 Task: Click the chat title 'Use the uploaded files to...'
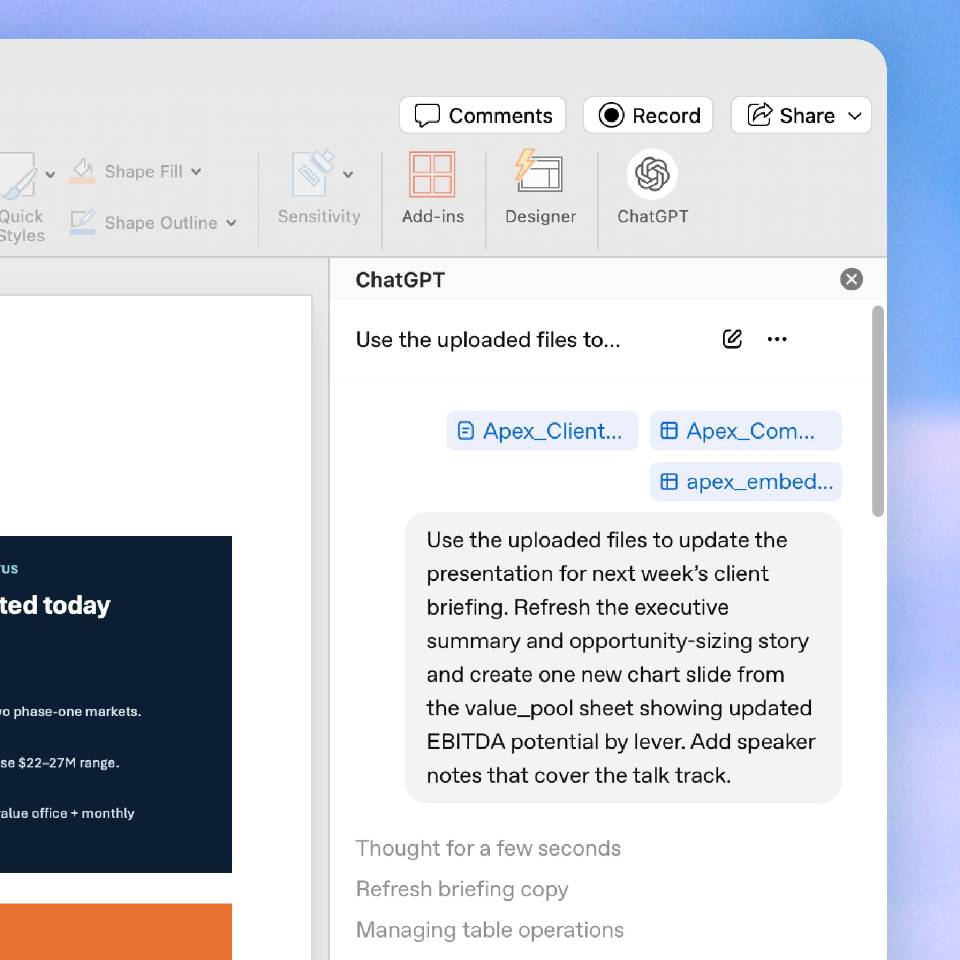click(488, 340)
